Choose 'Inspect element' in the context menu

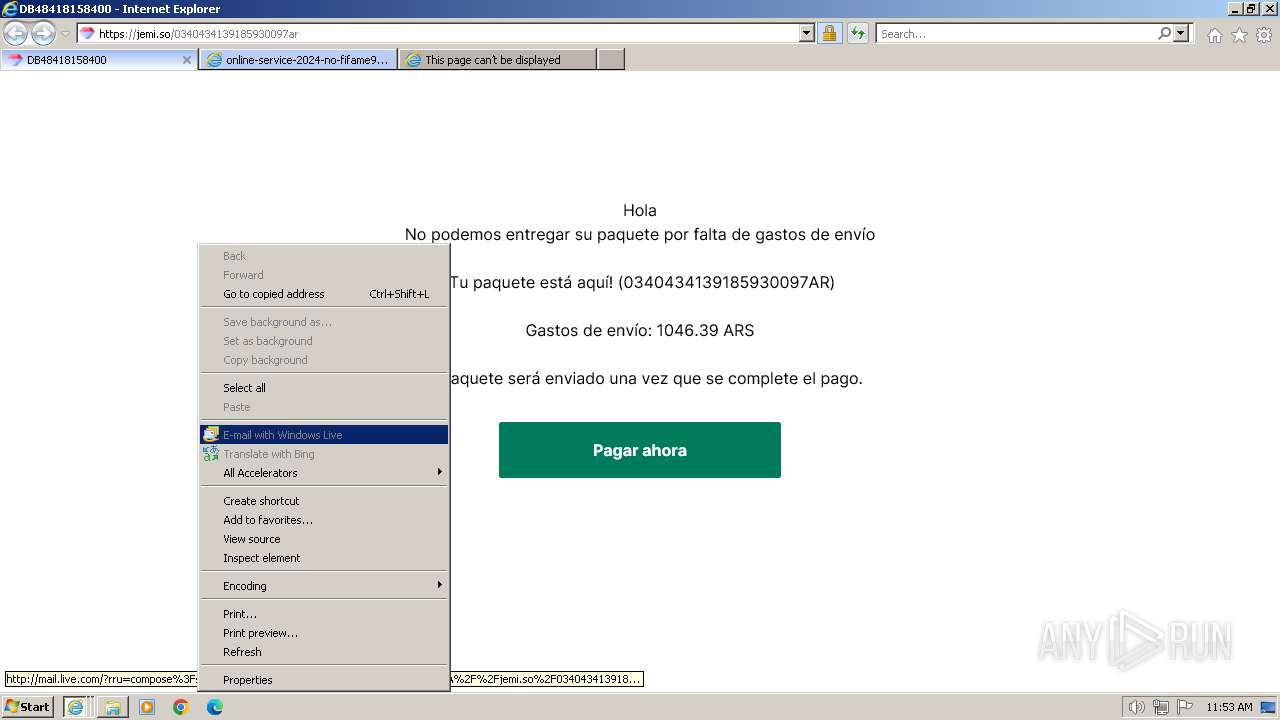tap(324, 558)
